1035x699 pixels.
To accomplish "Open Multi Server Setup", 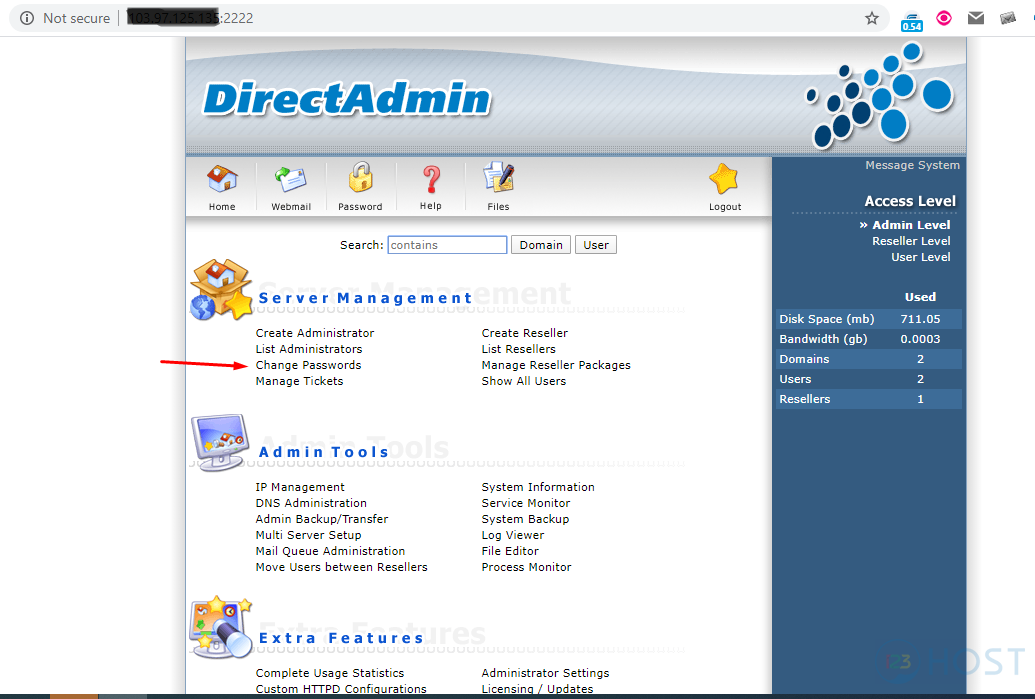I will (308, 535).
